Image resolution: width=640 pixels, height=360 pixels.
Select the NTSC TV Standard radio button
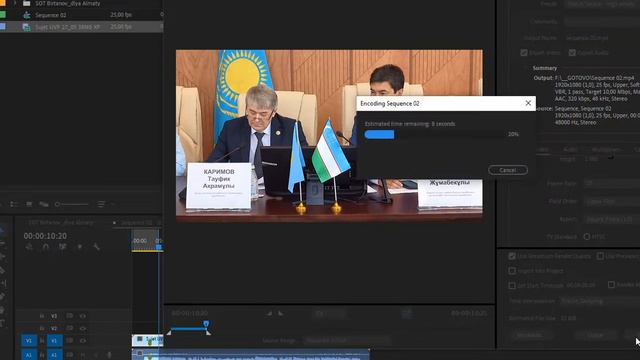pyautogui.click(x=587, y=237)
